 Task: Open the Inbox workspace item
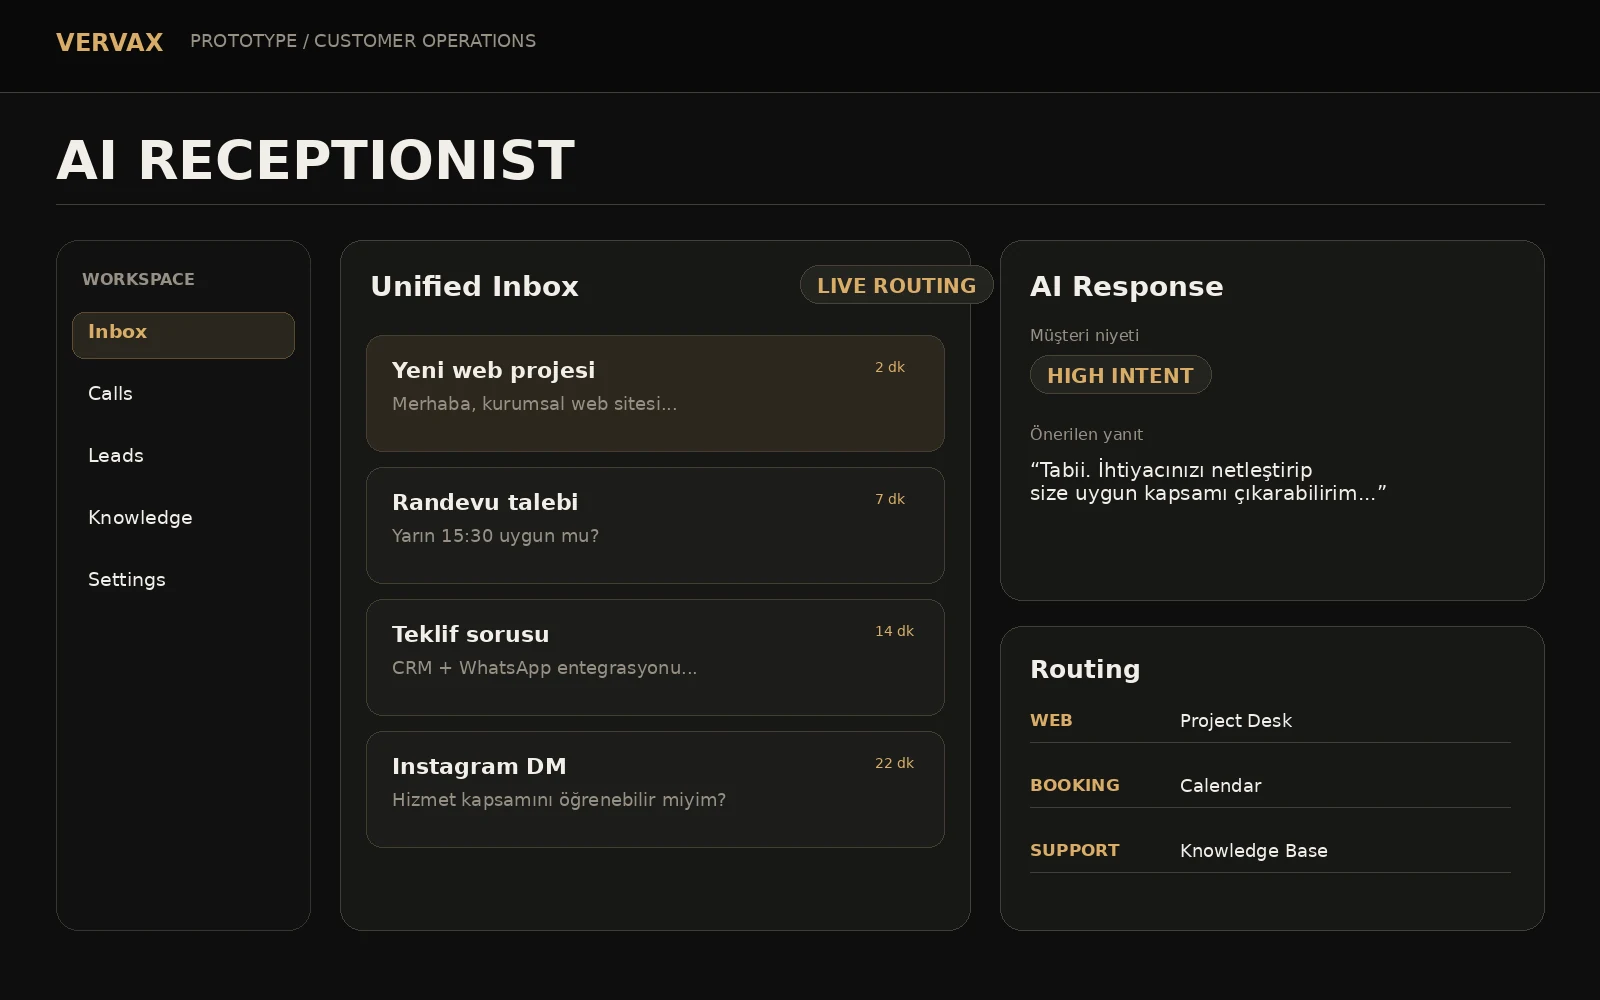coord(183,335)
